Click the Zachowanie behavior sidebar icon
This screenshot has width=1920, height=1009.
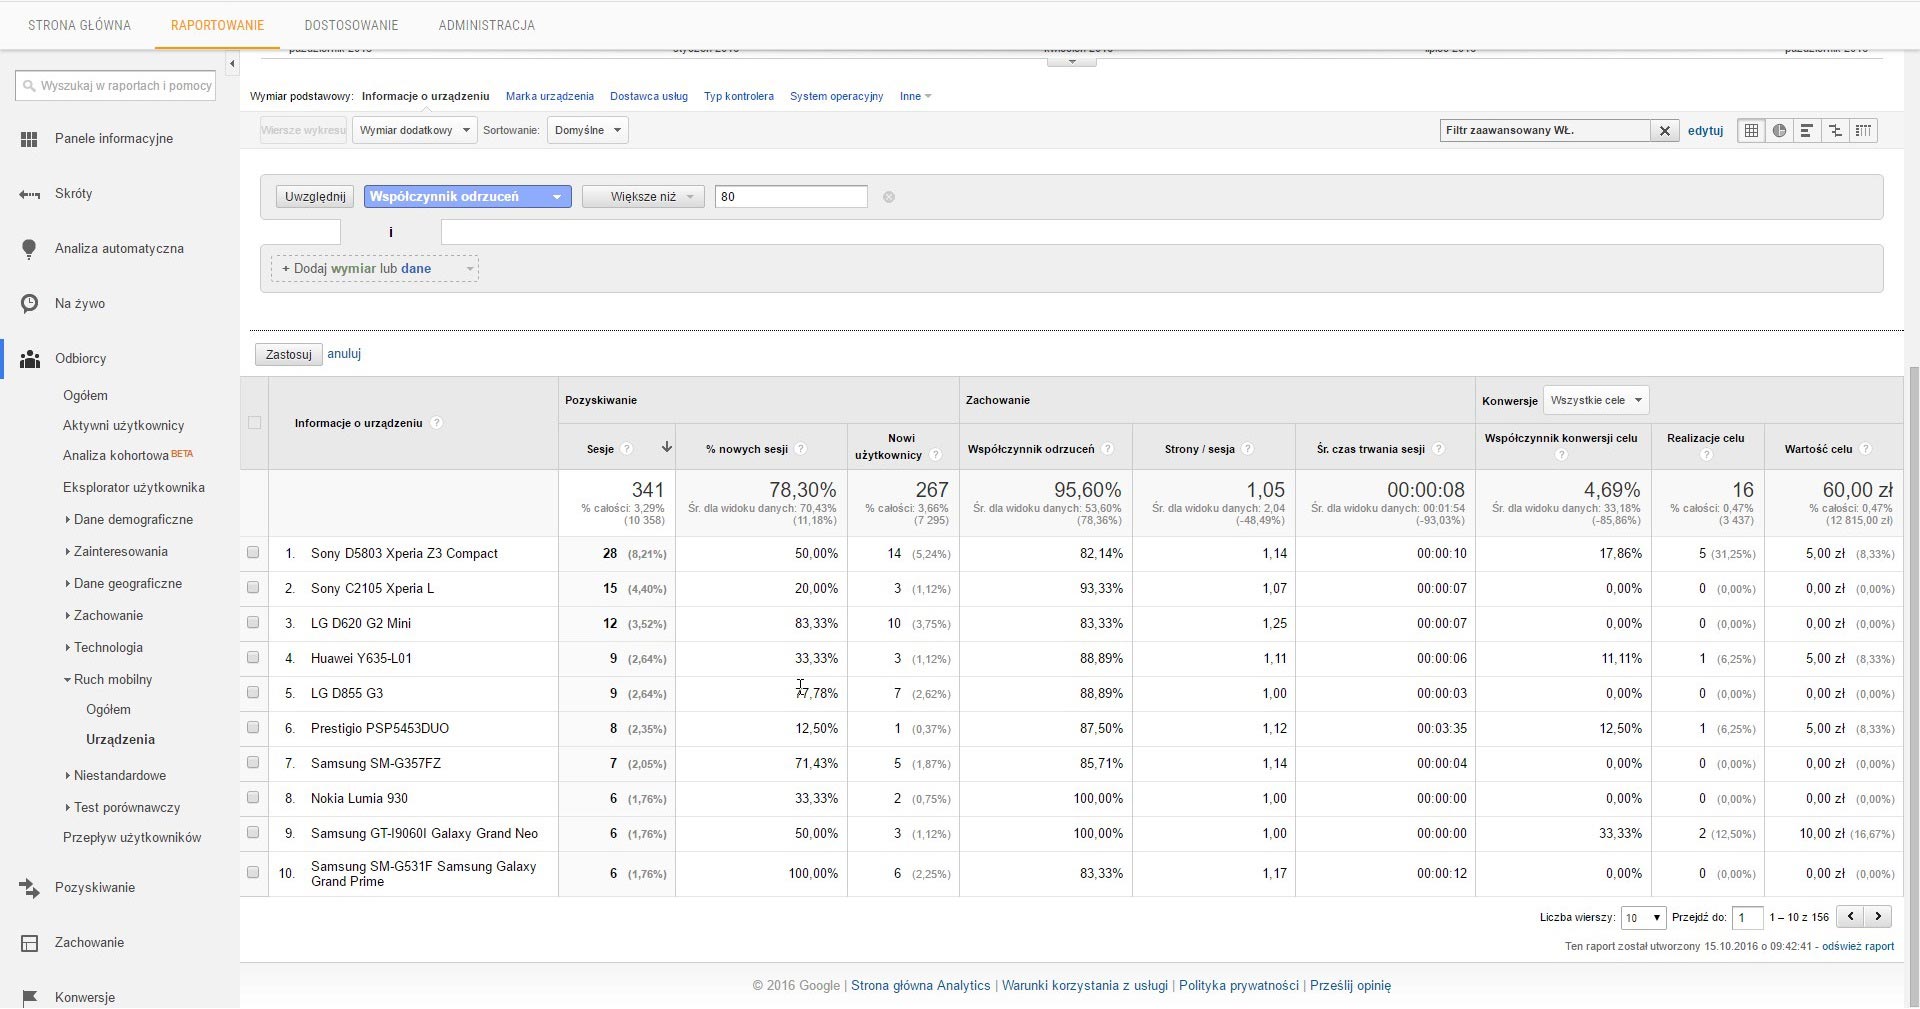[29, 943]
